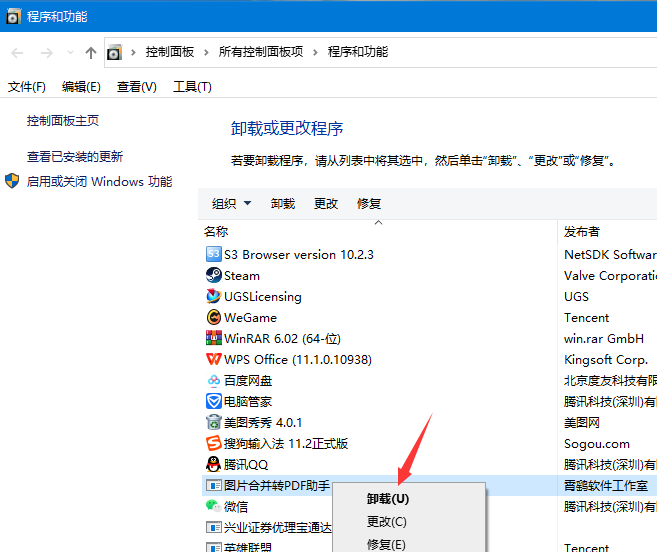Select the 腾讯QQ entry
Image resolution: width=657 pixels, height=552 pixels.
click(x=246, y=465)
